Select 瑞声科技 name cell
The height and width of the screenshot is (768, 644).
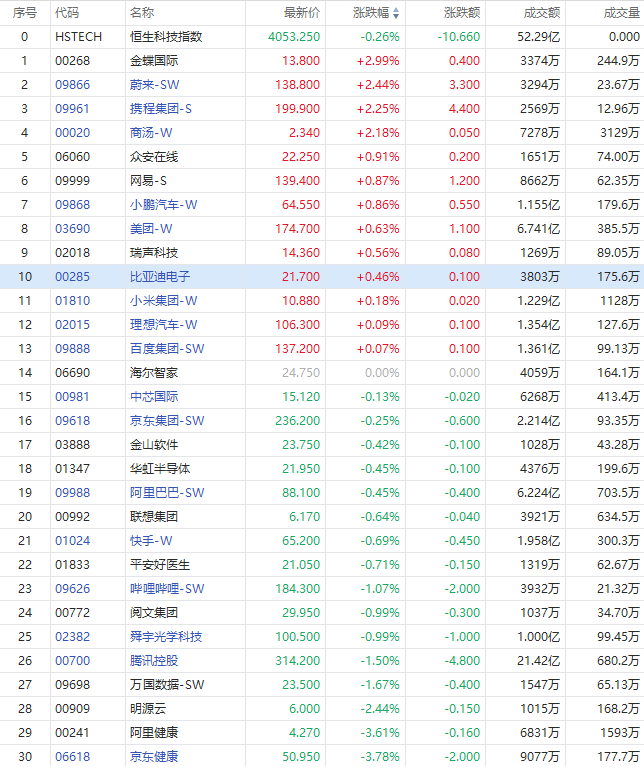click(154, 253)
